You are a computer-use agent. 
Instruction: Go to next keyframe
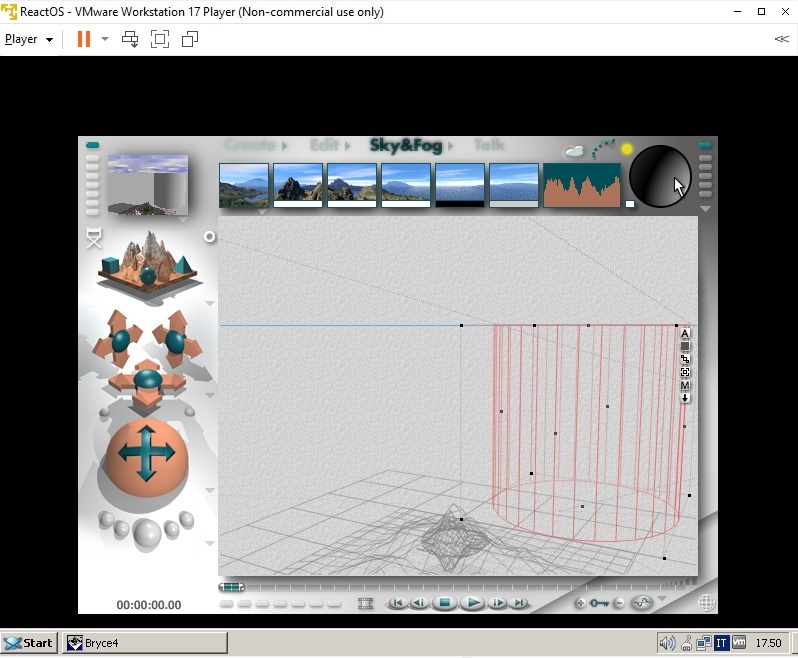tap(498, 603)
